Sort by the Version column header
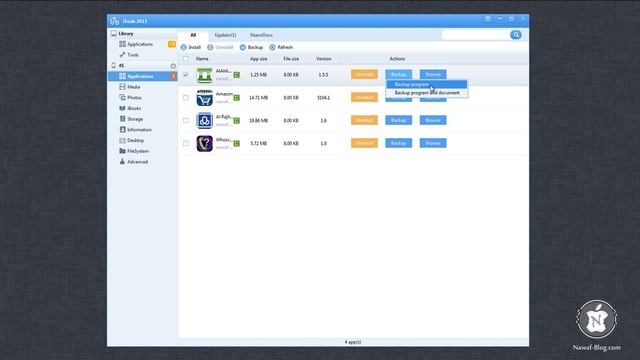Screen dimensions: 640x360 324,59
